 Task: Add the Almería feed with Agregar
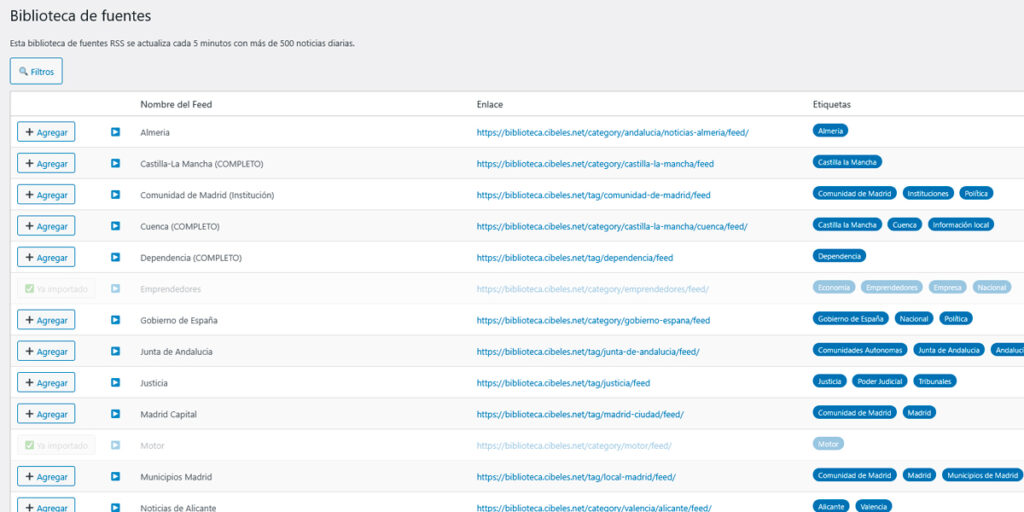[x=46, y=132]
